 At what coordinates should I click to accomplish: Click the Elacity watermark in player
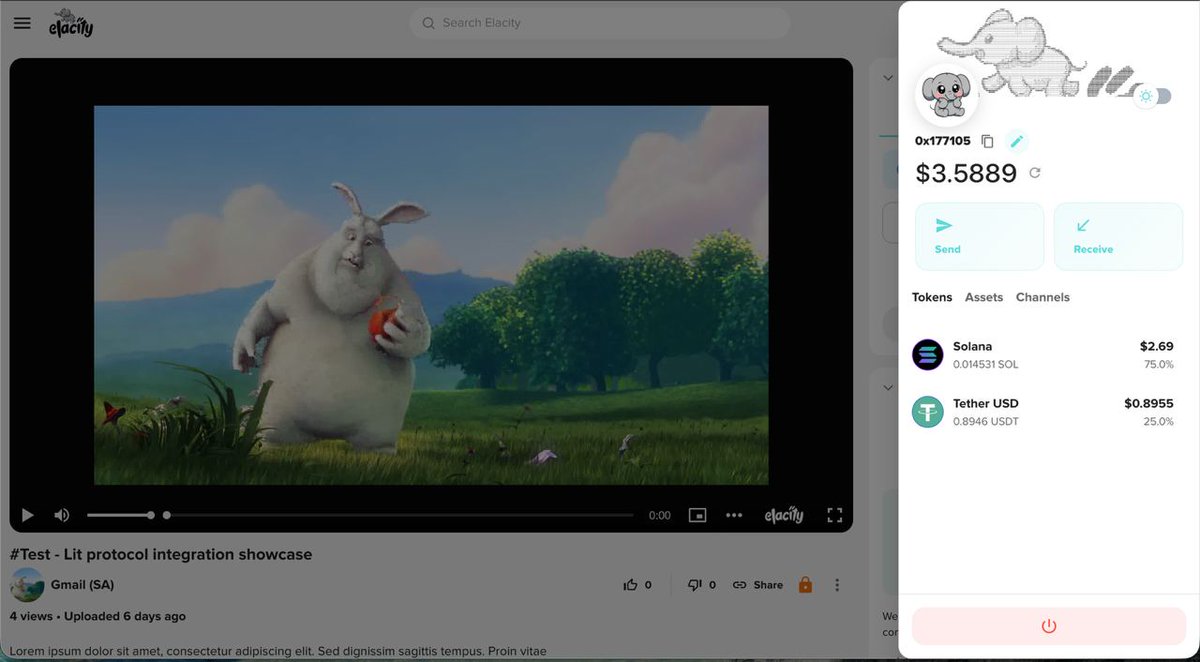pyautogui.click(x=784, y=515)
